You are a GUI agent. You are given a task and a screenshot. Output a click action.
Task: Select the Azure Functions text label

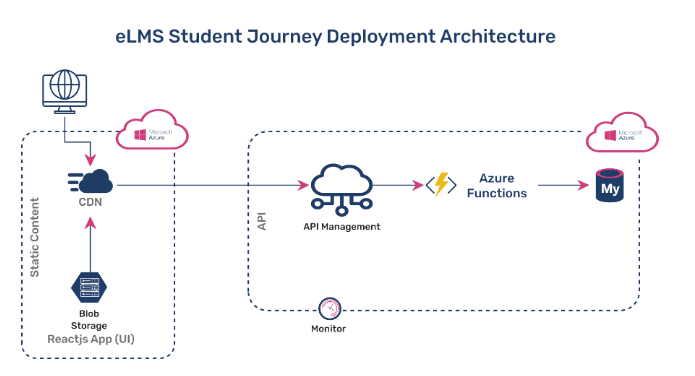[497, 186]
